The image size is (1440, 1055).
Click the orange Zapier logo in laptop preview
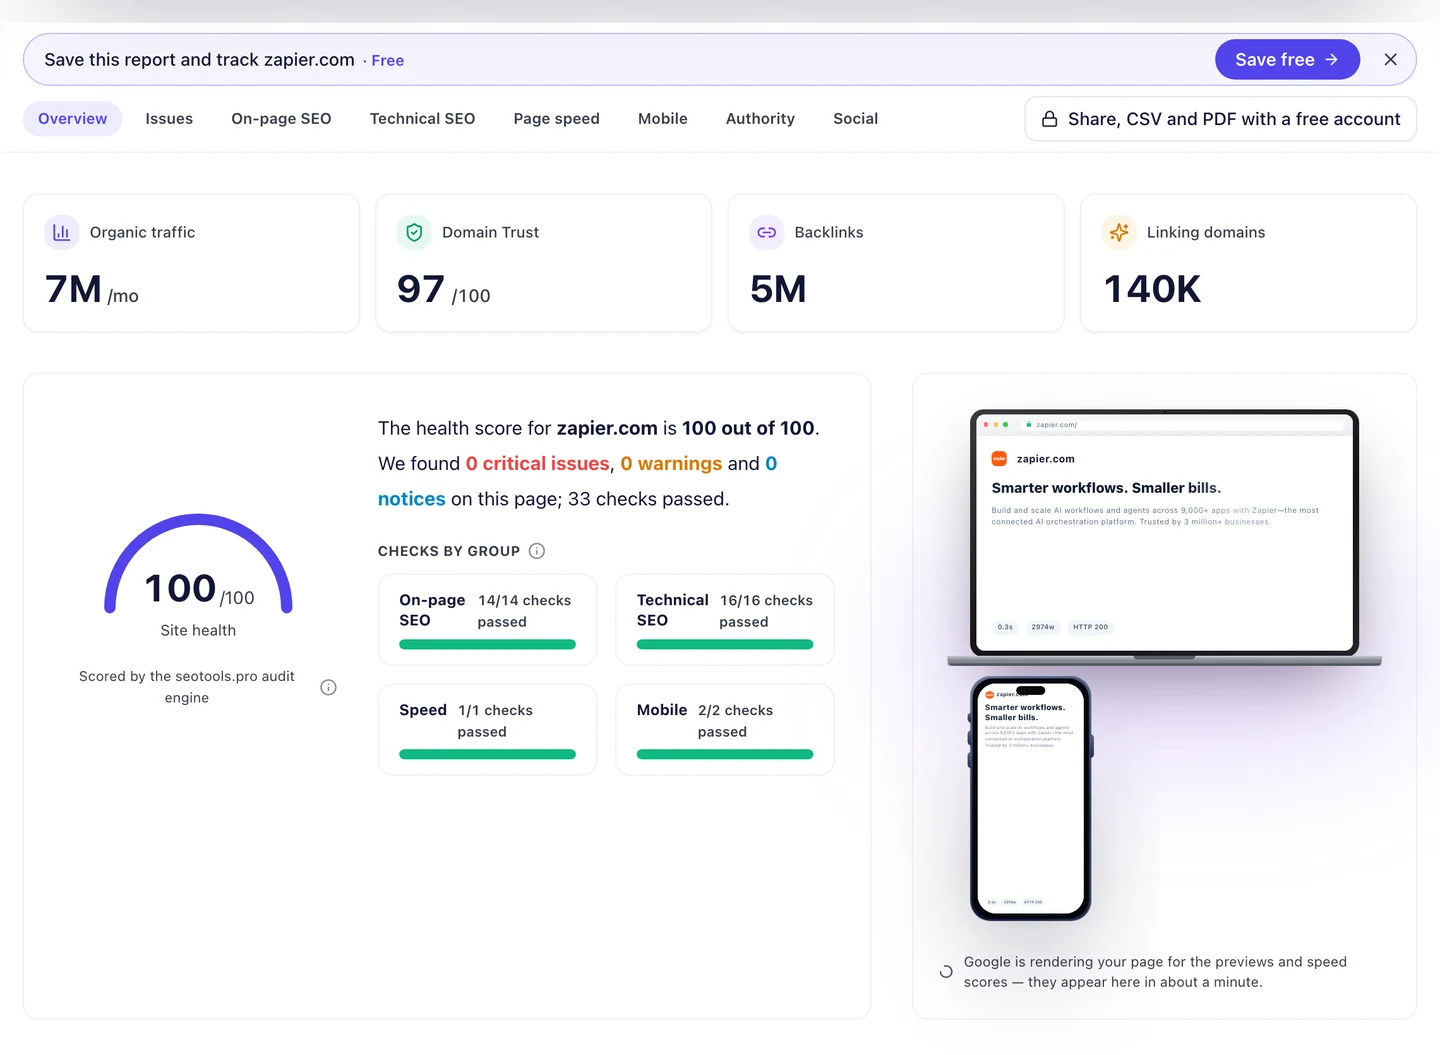999,459
